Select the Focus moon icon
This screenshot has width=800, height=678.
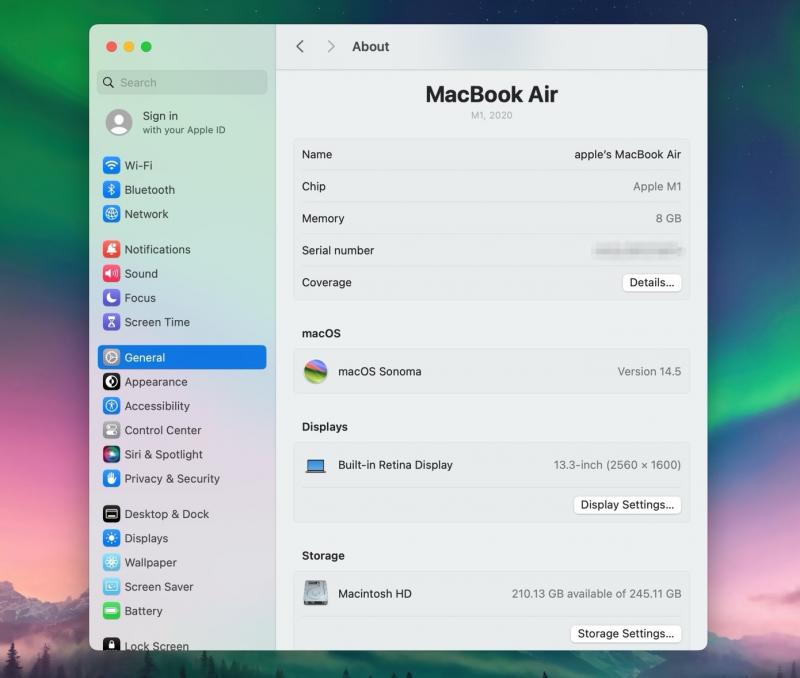click(111, 298)
